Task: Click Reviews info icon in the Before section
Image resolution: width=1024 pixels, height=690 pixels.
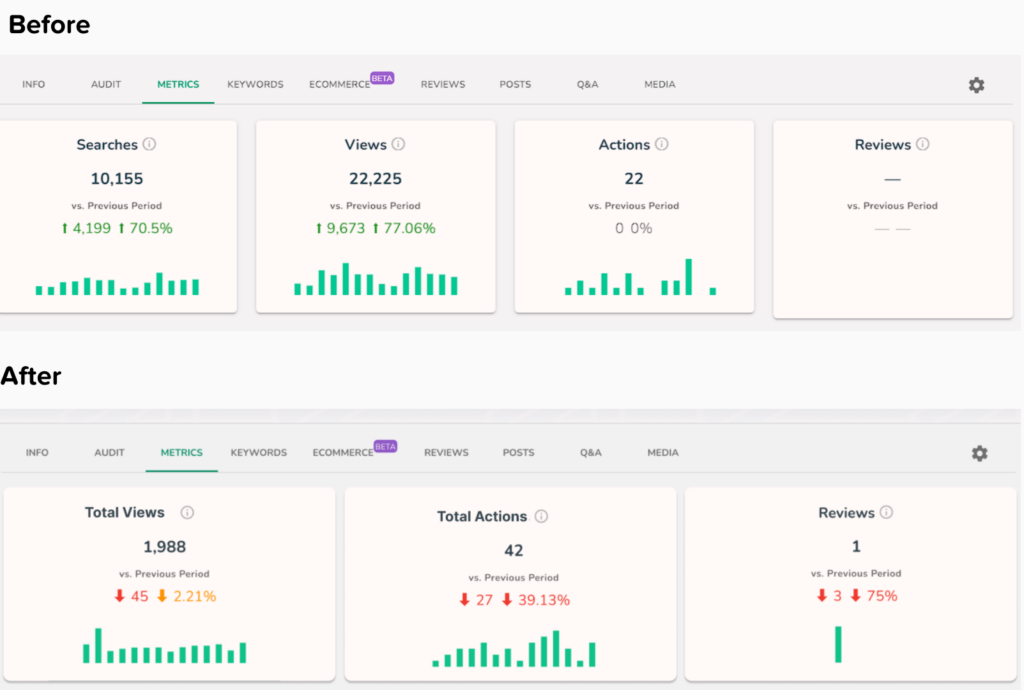Action: pyautogui.click(x=923, y=145)
